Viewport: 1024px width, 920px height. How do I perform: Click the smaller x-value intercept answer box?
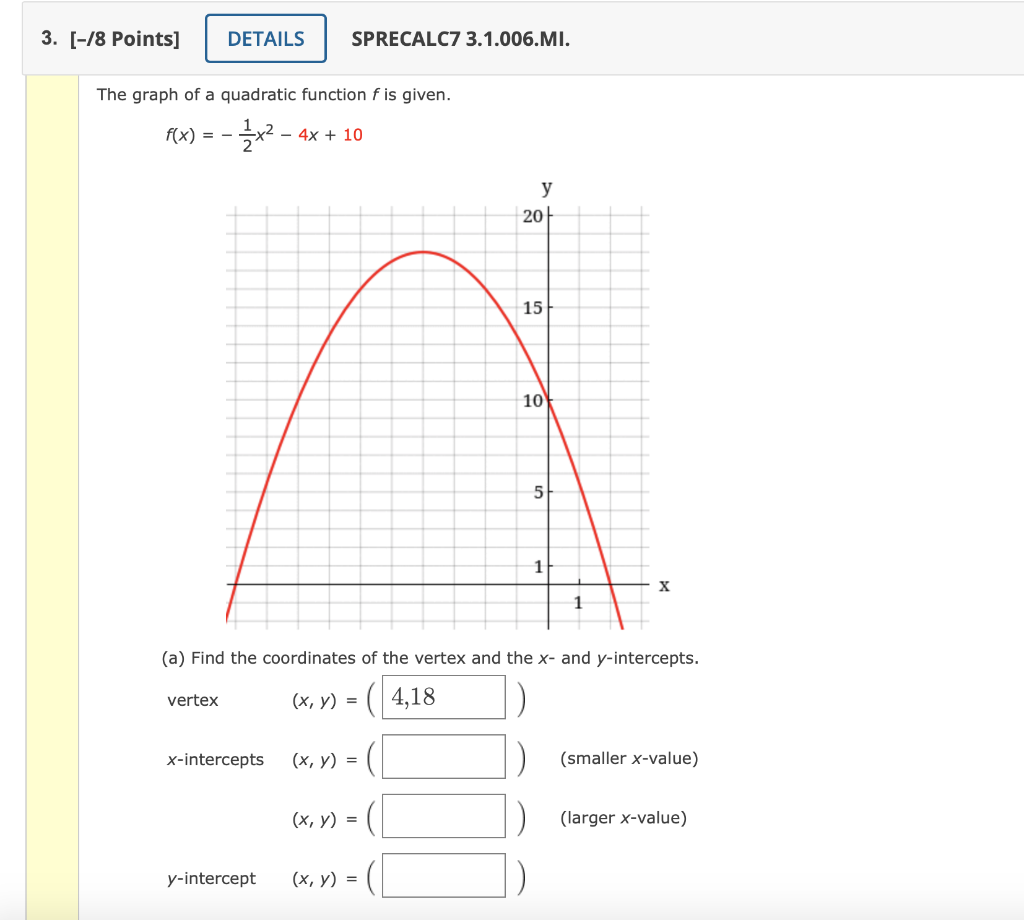click(x=443, y=757)
